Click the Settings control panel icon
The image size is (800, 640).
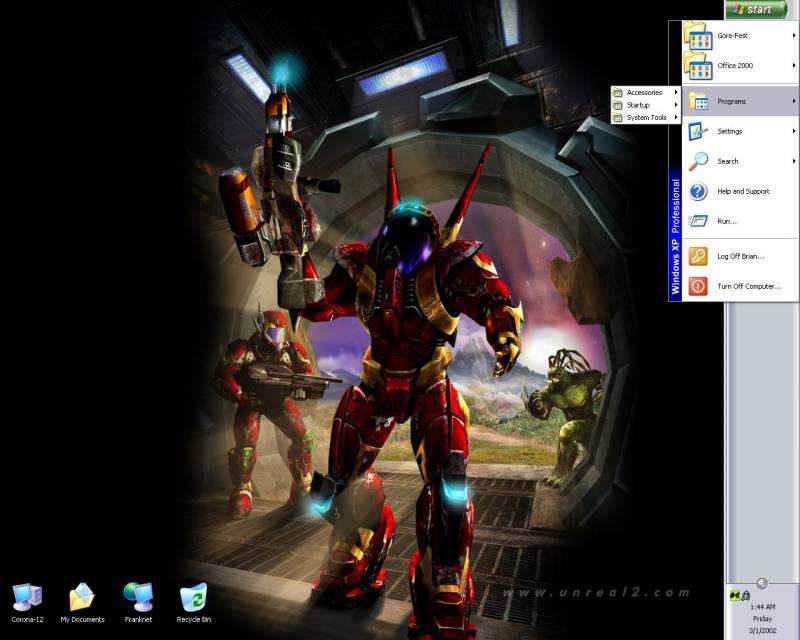[x=697, y=131]
